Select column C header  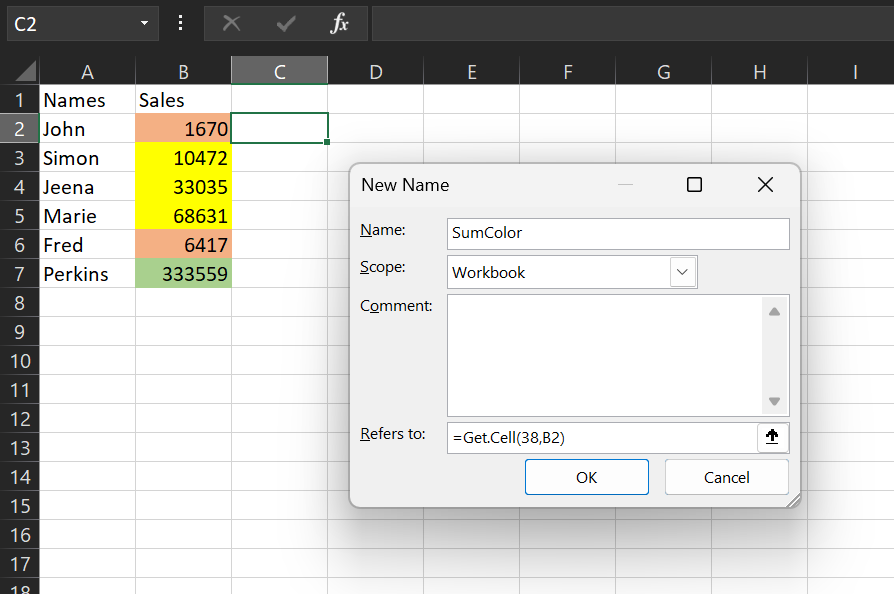pyautogui.click(x=279, y=71)
